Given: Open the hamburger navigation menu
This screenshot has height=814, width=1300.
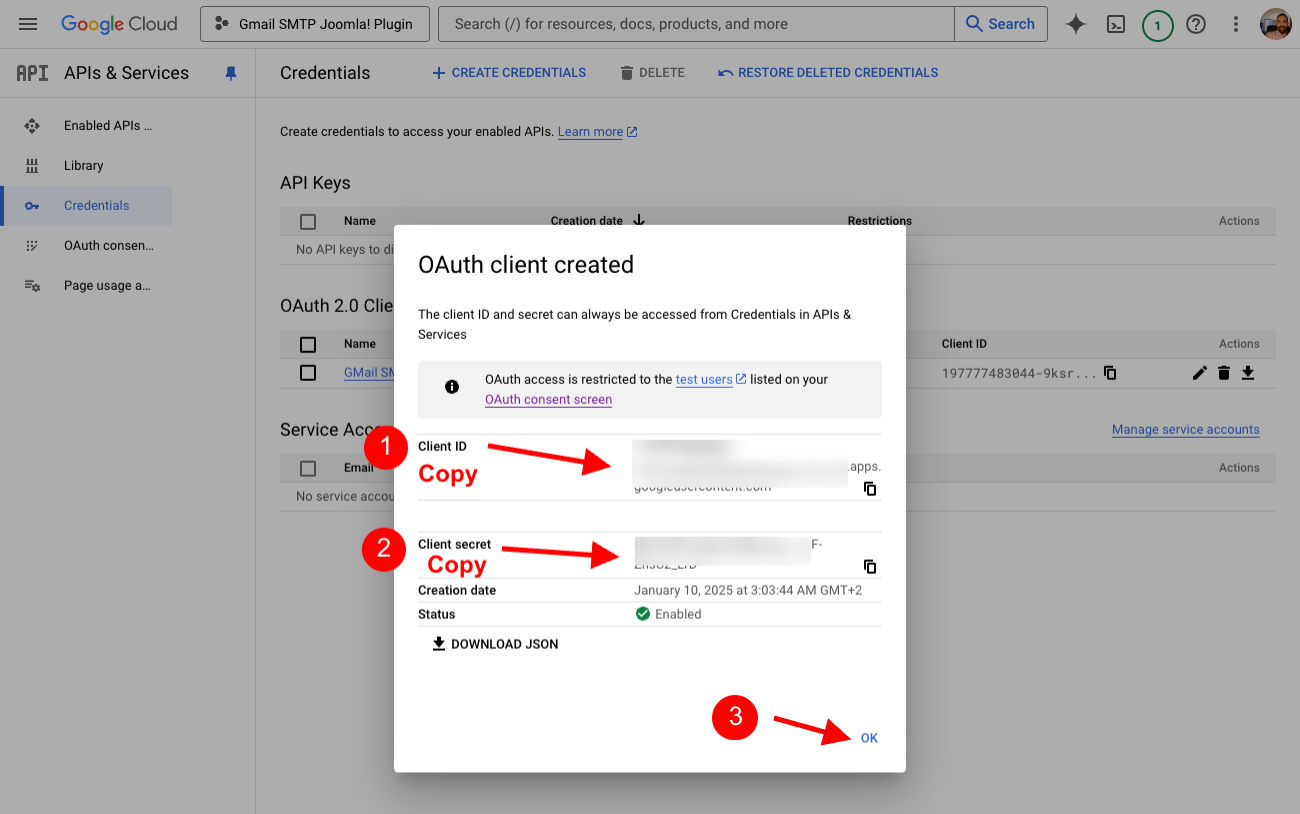Looking at the screenshot, I should point(28,24).
